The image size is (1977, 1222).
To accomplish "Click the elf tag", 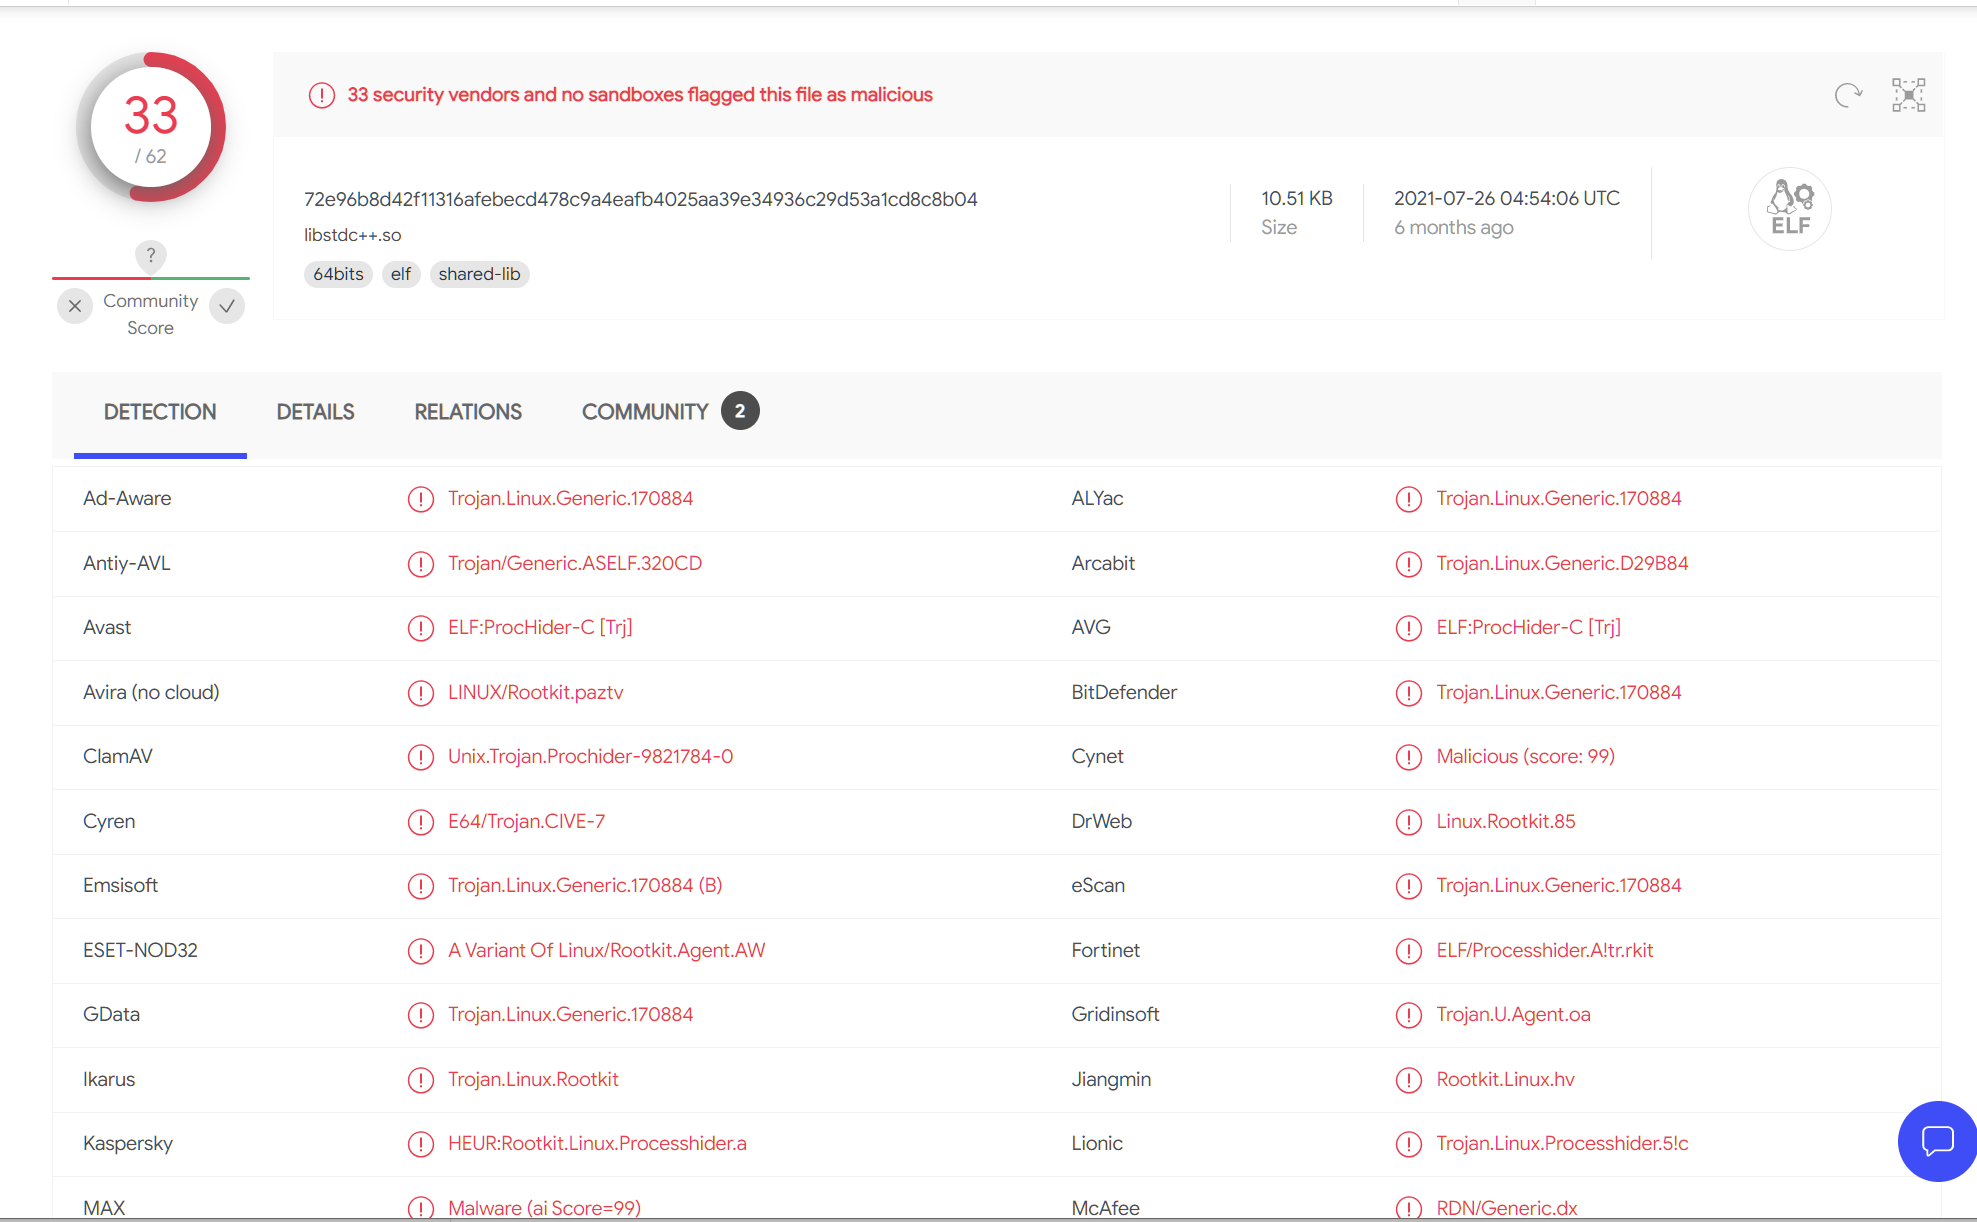I will [x=401, y=274].
